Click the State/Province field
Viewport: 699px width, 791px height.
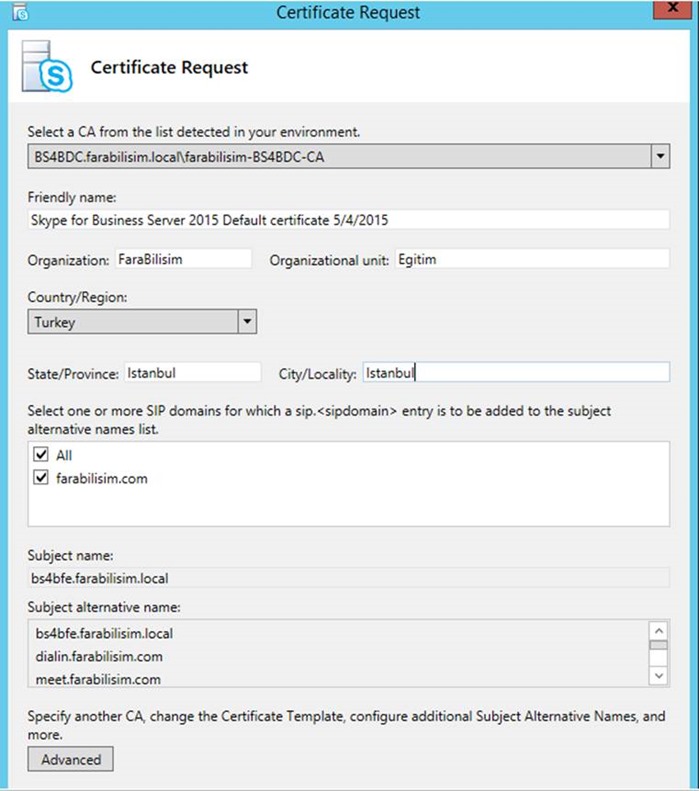[x=193, y=373]
